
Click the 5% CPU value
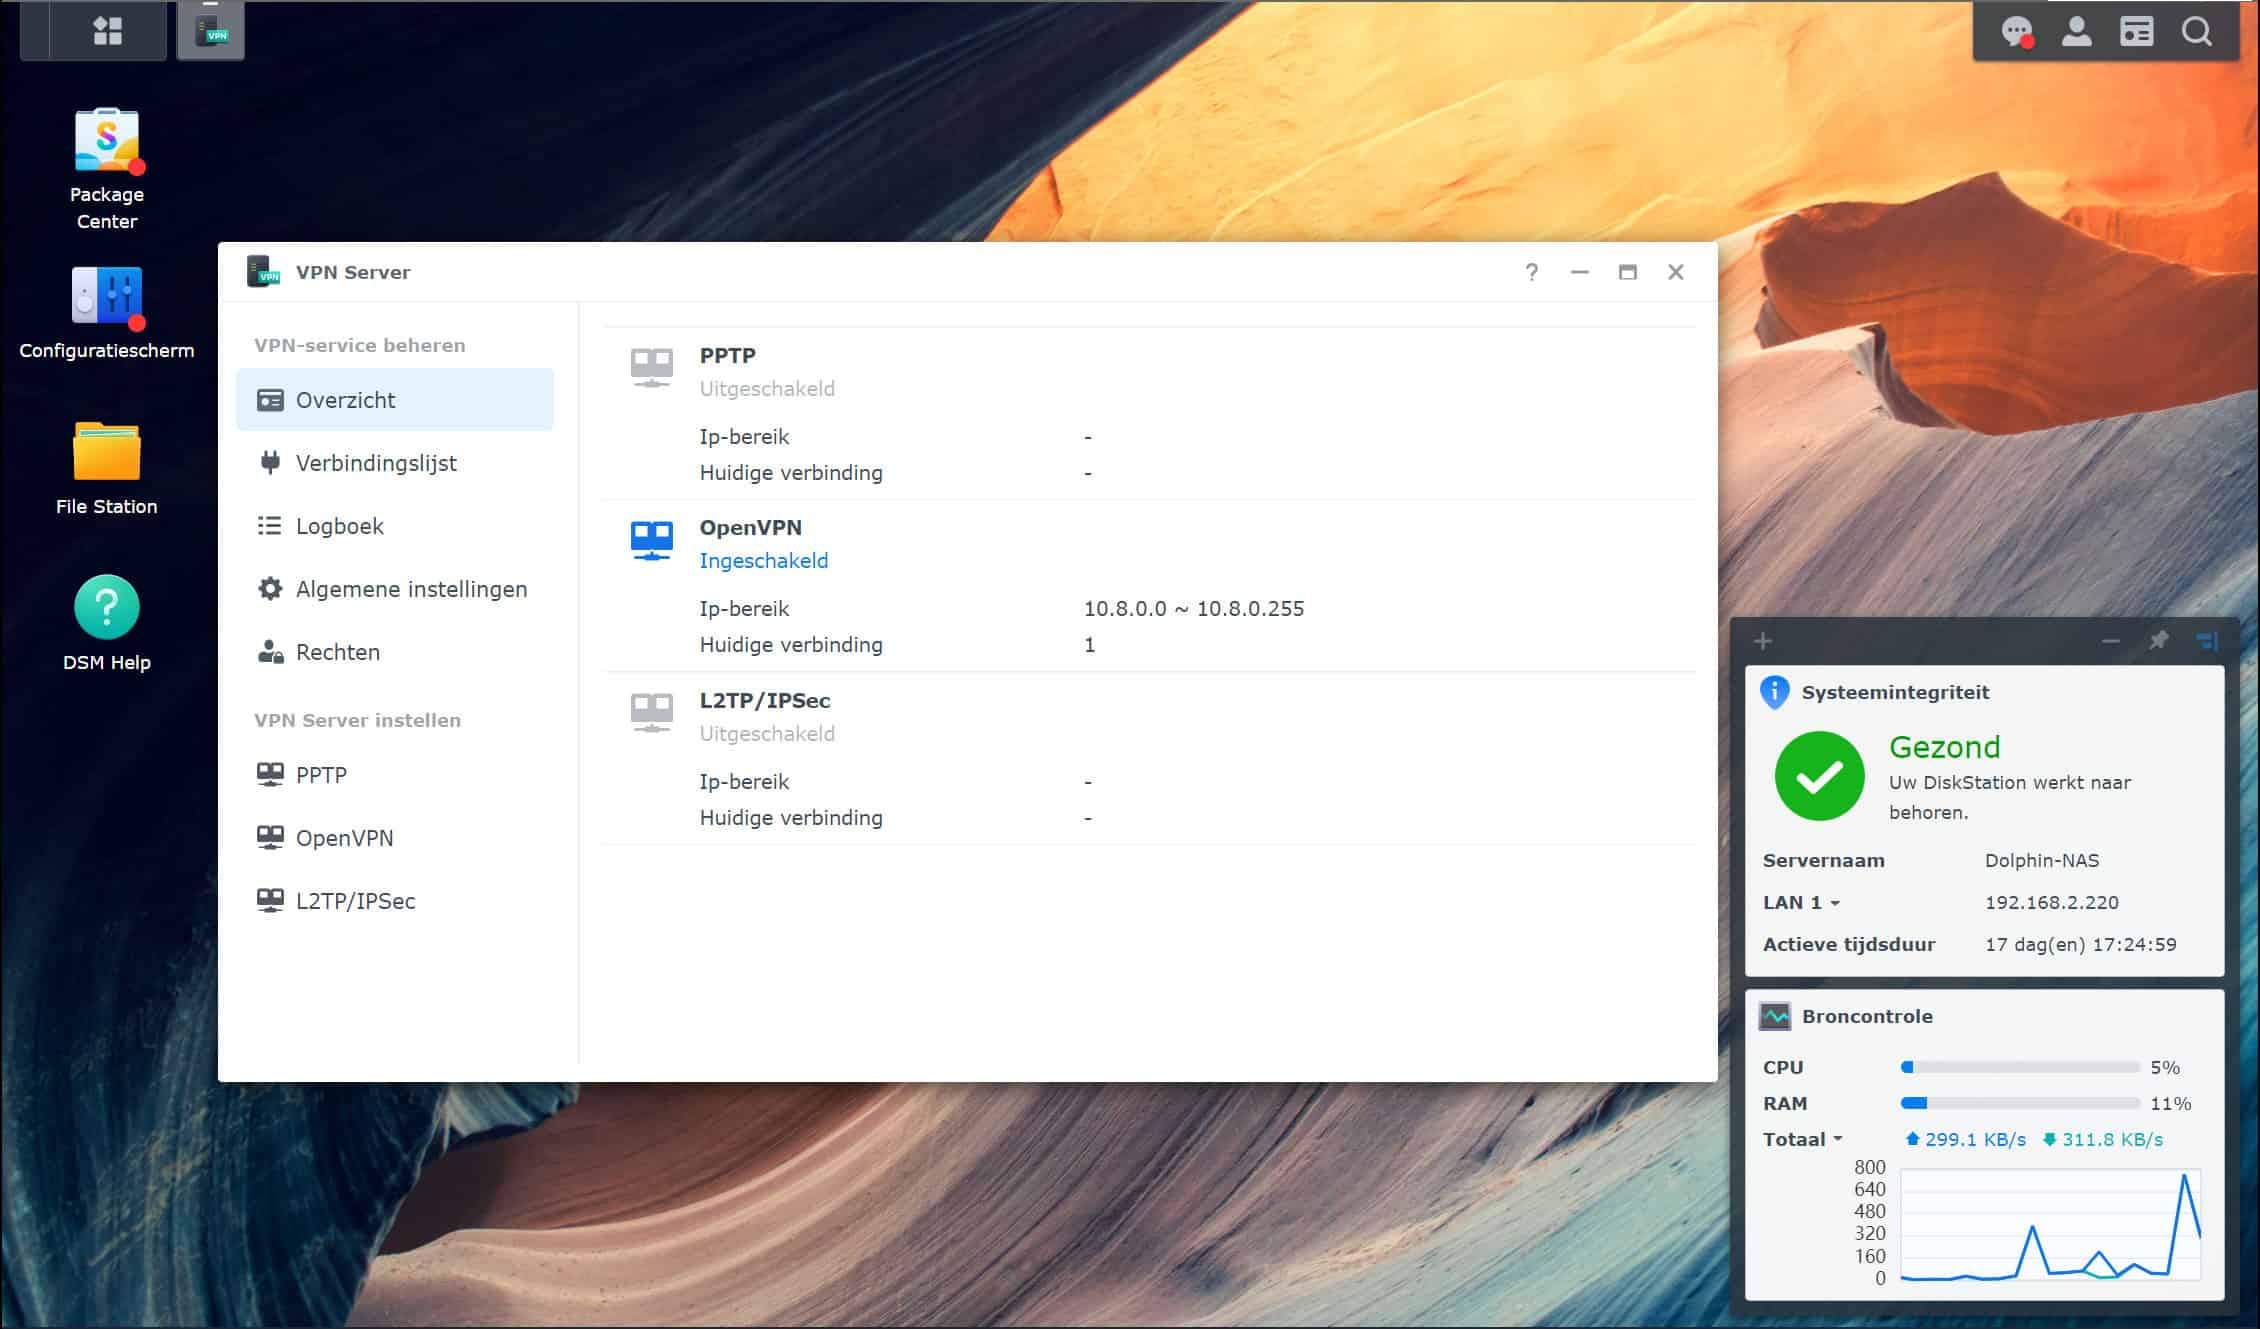tap(2165, 1067)
